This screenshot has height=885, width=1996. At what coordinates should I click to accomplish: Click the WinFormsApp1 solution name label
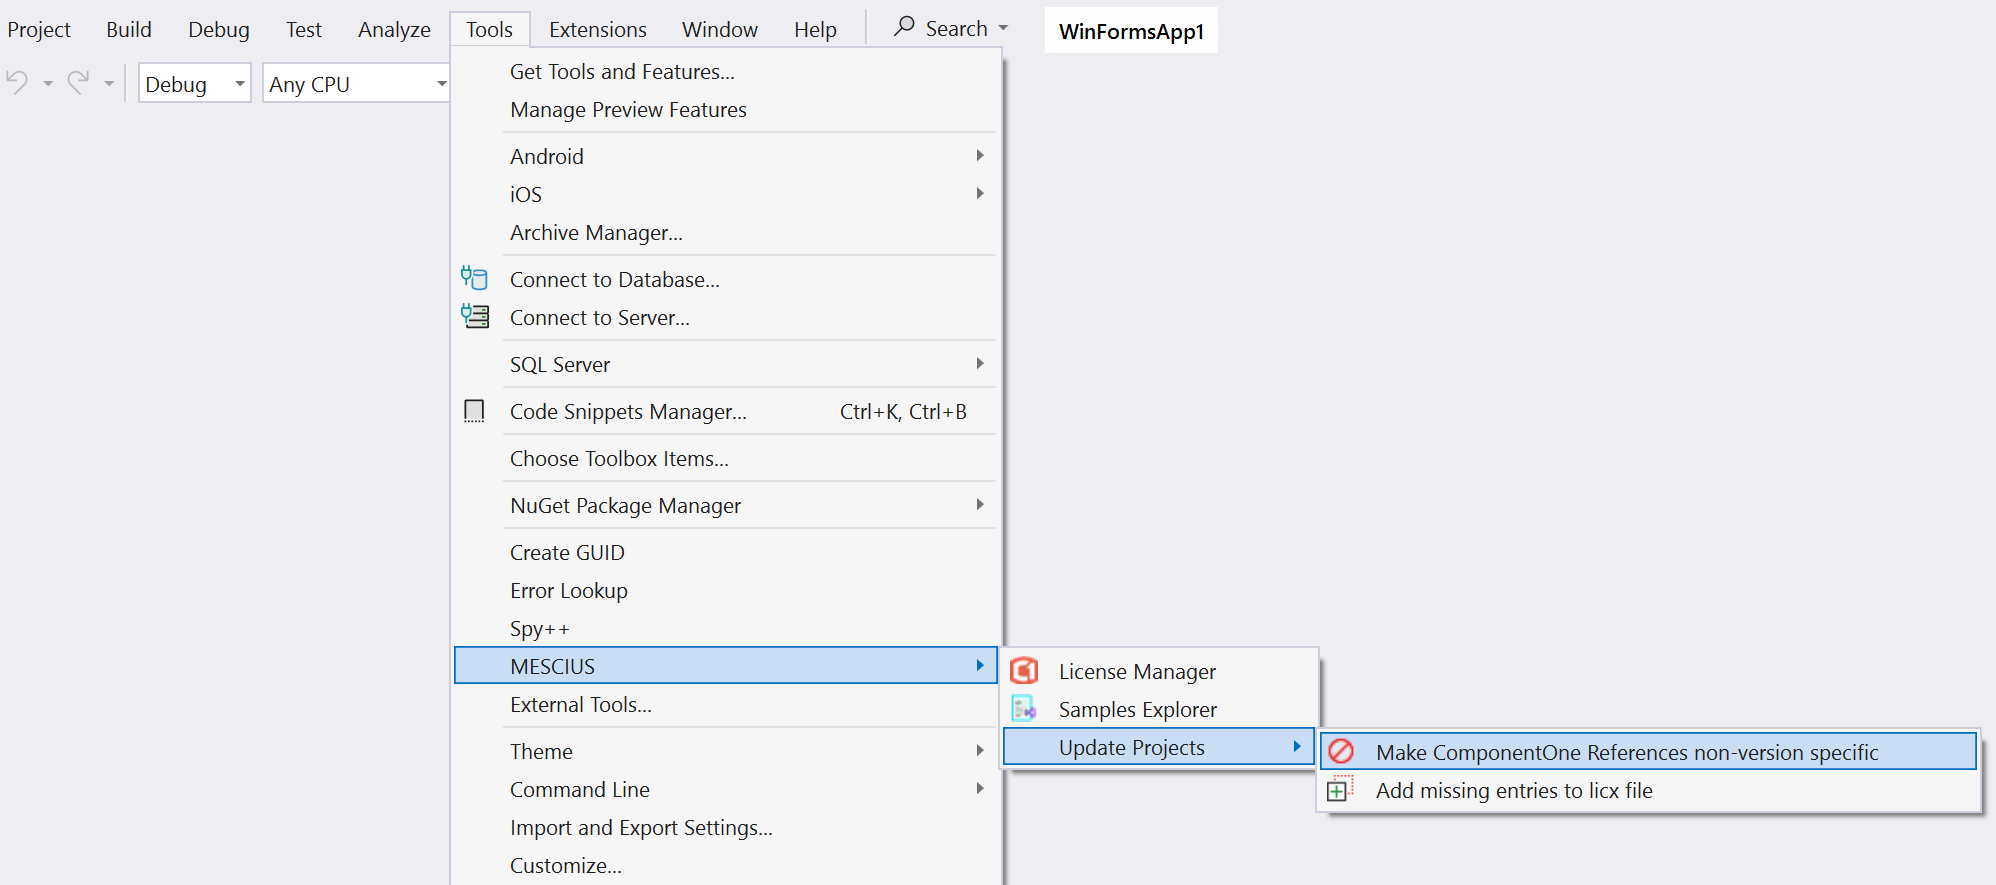[1131, 31]
